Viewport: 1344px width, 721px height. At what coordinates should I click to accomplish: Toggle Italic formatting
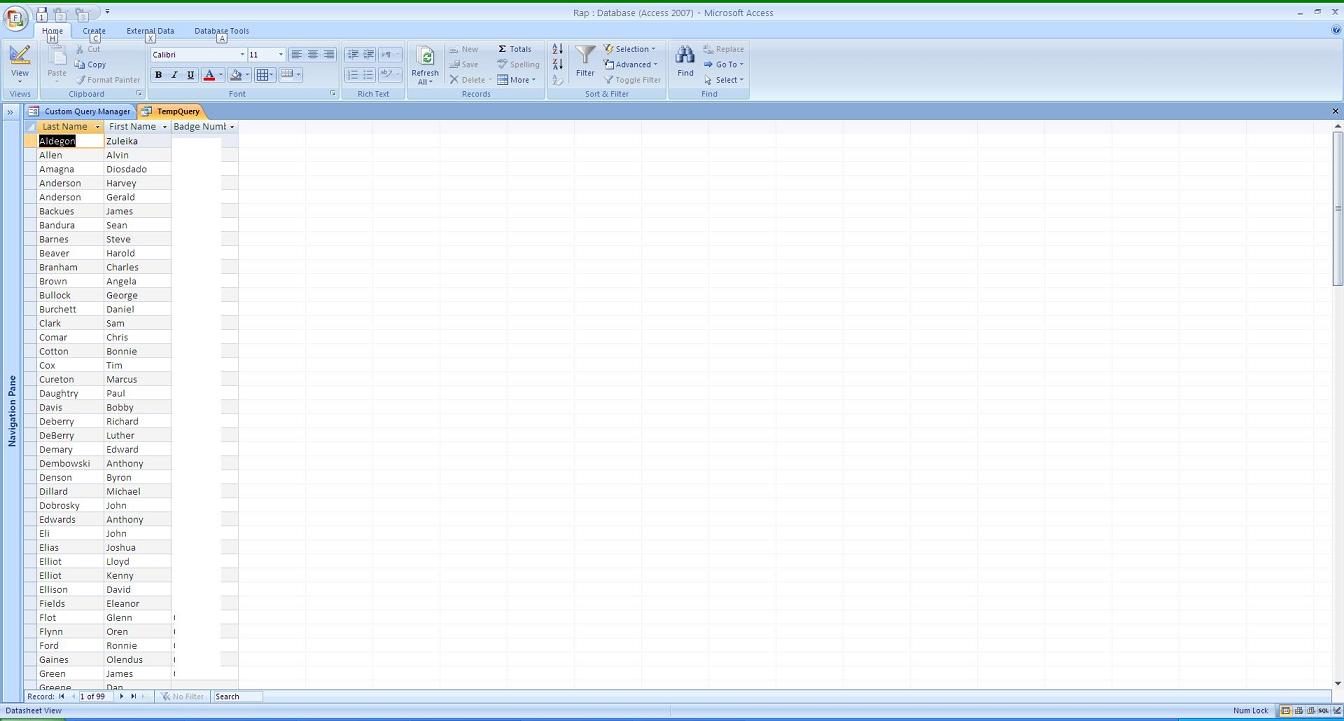point(174,75)
